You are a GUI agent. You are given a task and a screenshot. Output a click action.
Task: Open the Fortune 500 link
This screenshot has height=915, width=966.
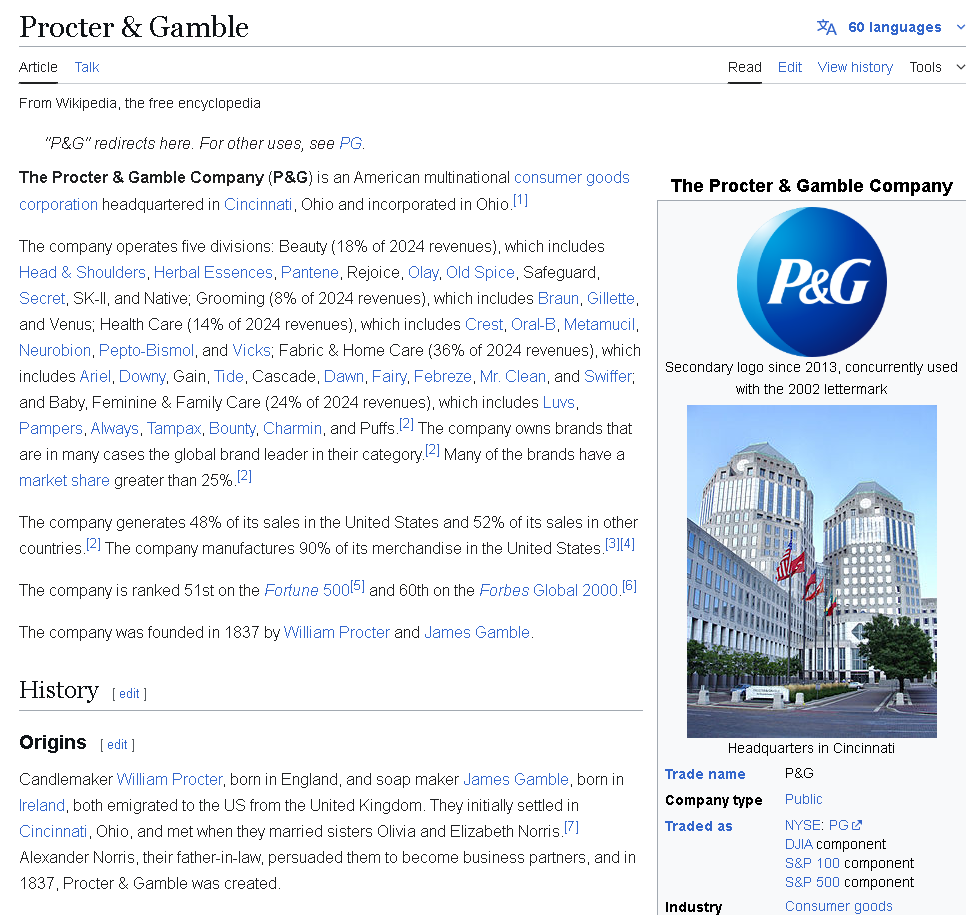point(307,590)
